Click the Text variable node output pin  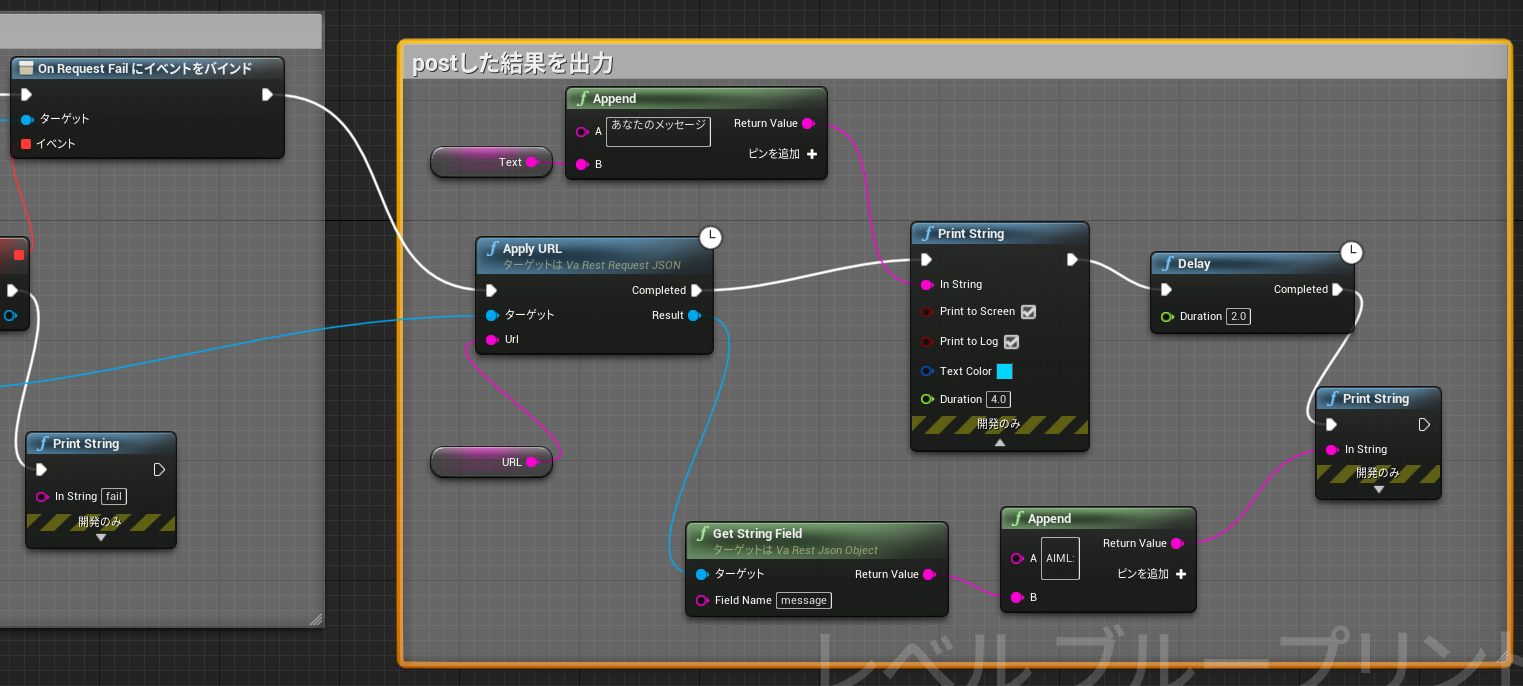(x=532, y=162)
